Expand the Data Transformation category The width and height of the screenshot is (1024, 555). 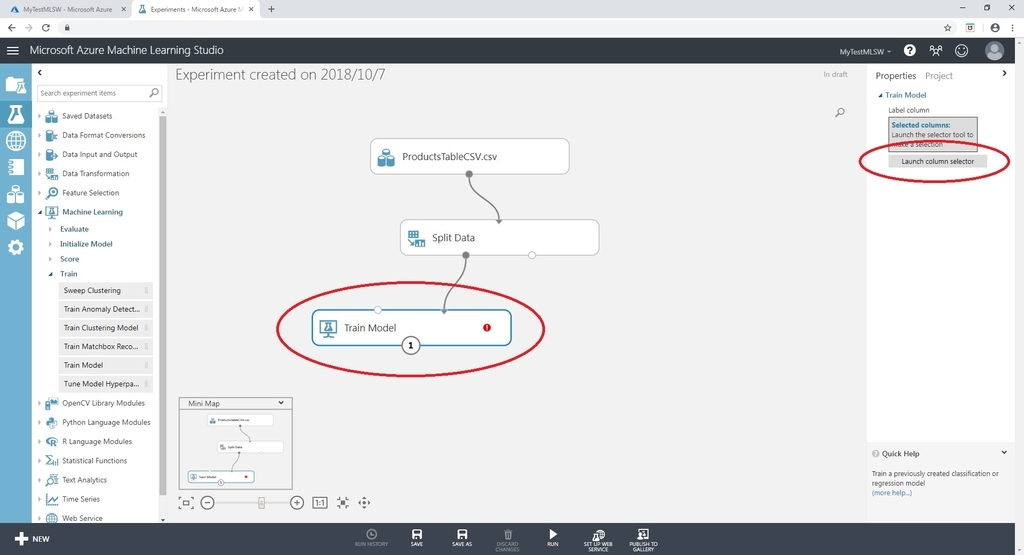pyautogui.click(x=39, y=174)
